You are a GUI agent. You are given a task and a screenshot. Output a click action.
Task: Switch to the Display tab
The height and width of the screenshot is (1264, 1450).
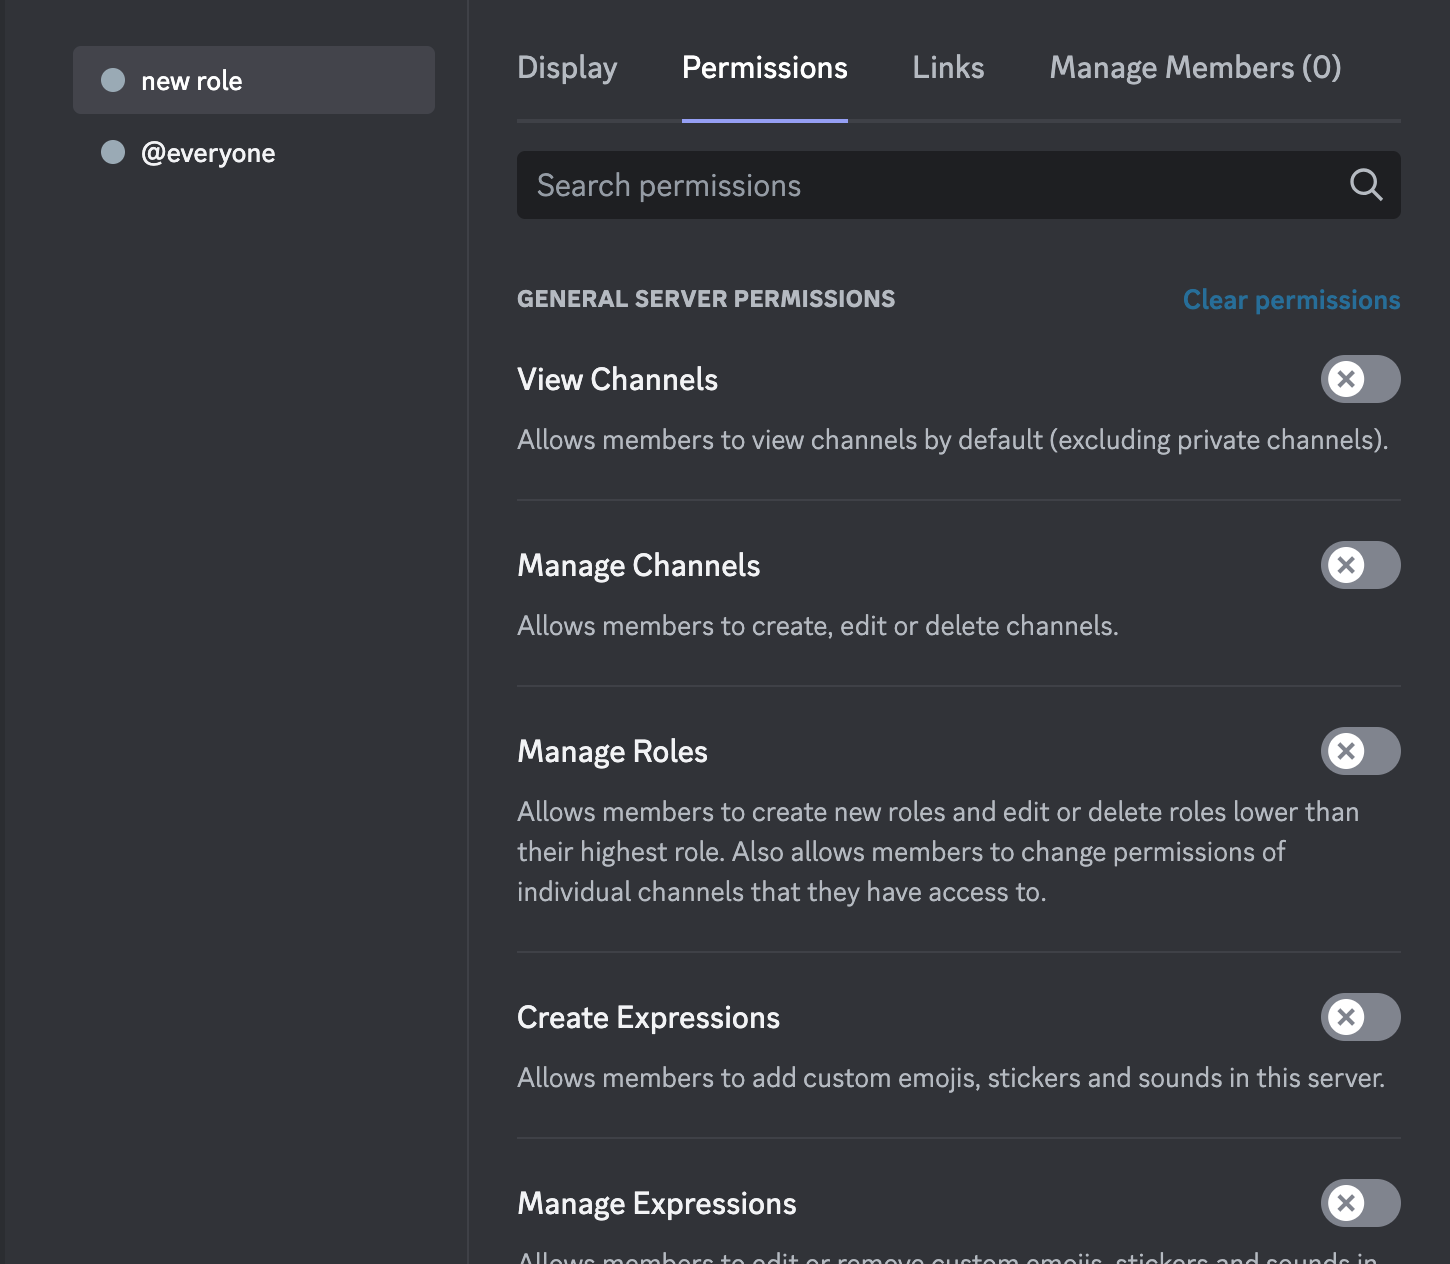567,67
